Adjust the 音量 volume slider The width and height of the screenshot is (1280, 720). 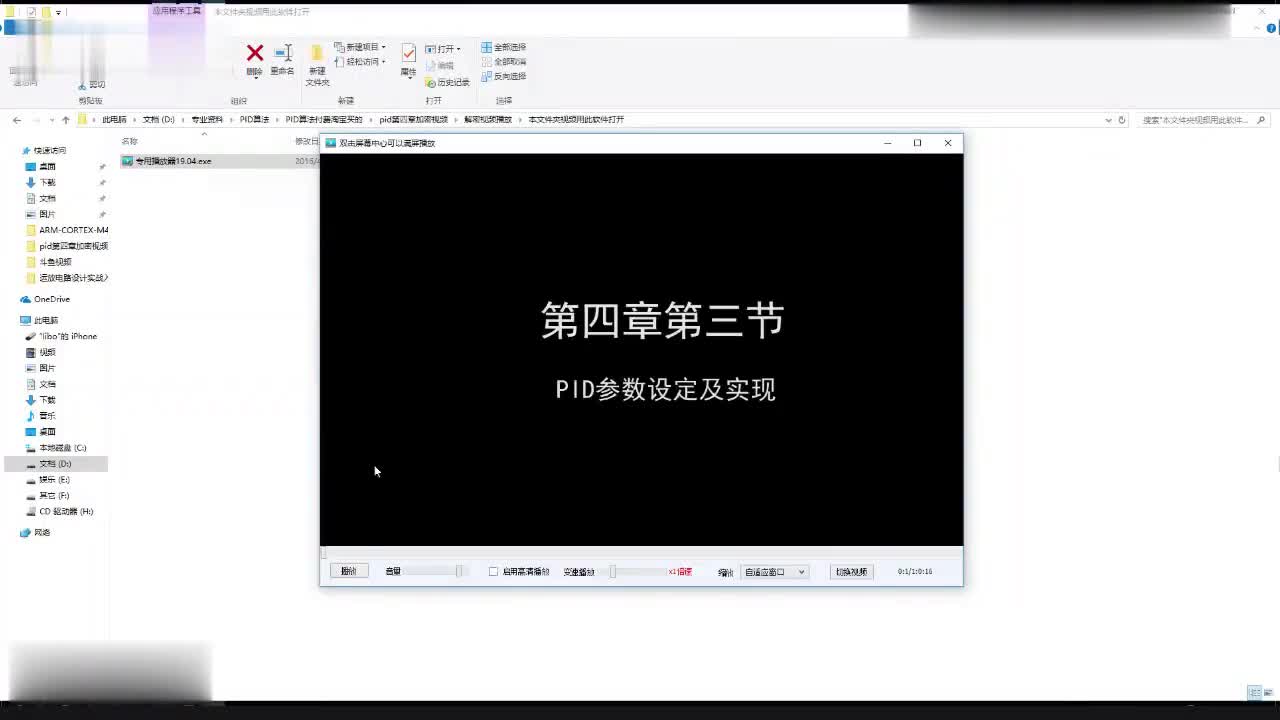tap(434, 572)
